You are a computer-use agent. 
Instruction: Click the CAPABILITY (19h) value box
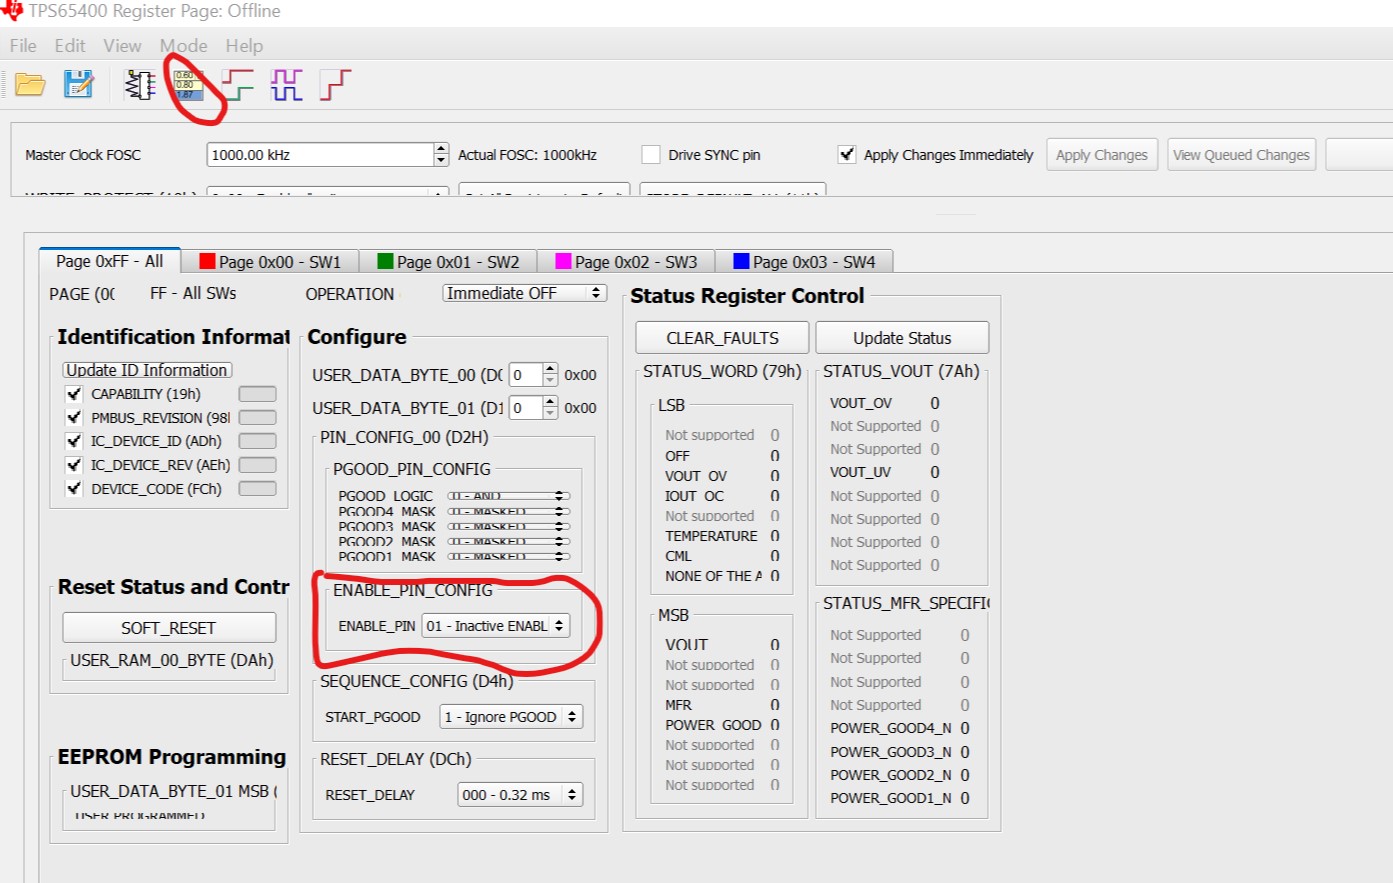[x=257, y=394]
